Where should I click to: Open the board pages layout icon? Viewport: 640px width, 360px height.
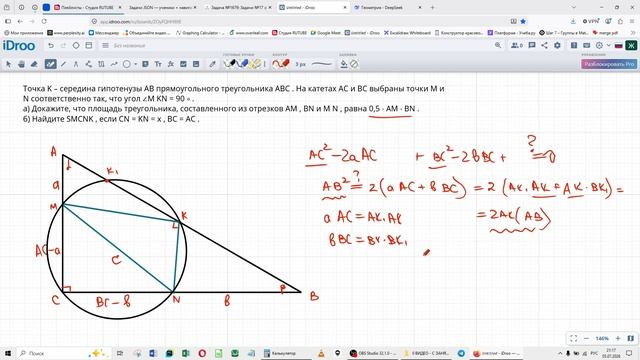(x=89, y=46)
